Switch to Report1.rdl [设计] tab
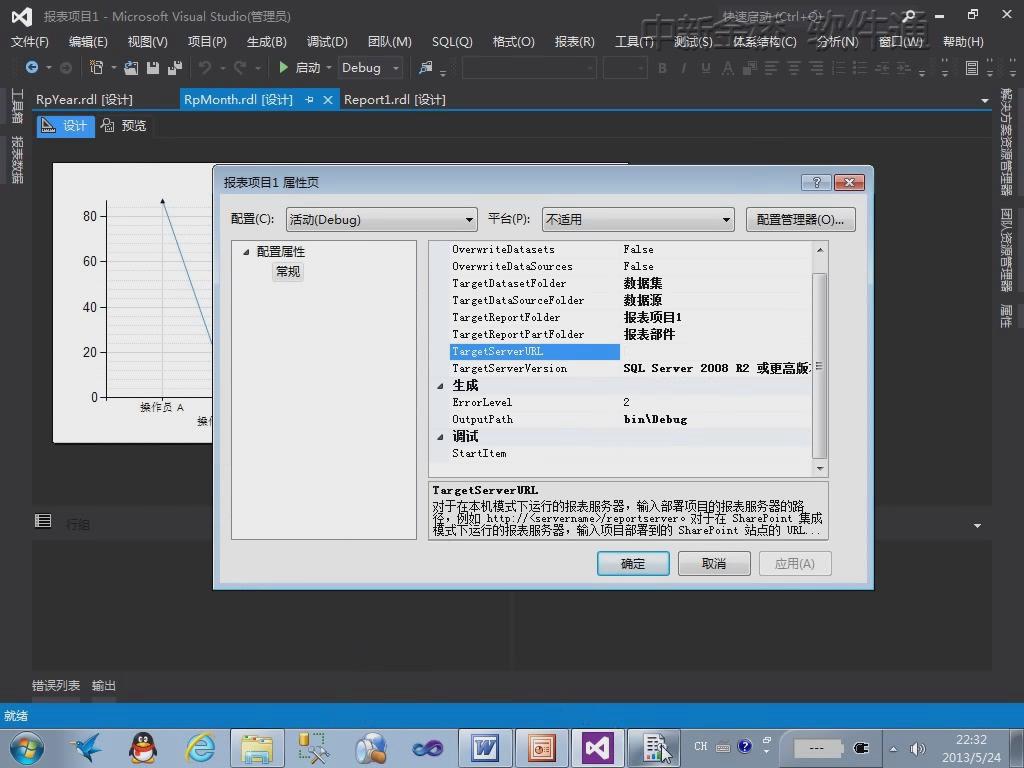Image resolution: width=1024 pixels, height=768 pixels. [x=395, y=99]
